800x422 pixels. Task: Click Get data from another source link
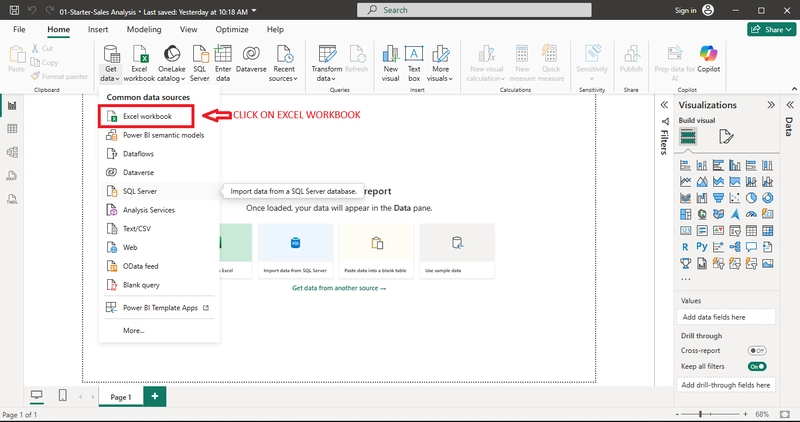[x=339, y=288]
